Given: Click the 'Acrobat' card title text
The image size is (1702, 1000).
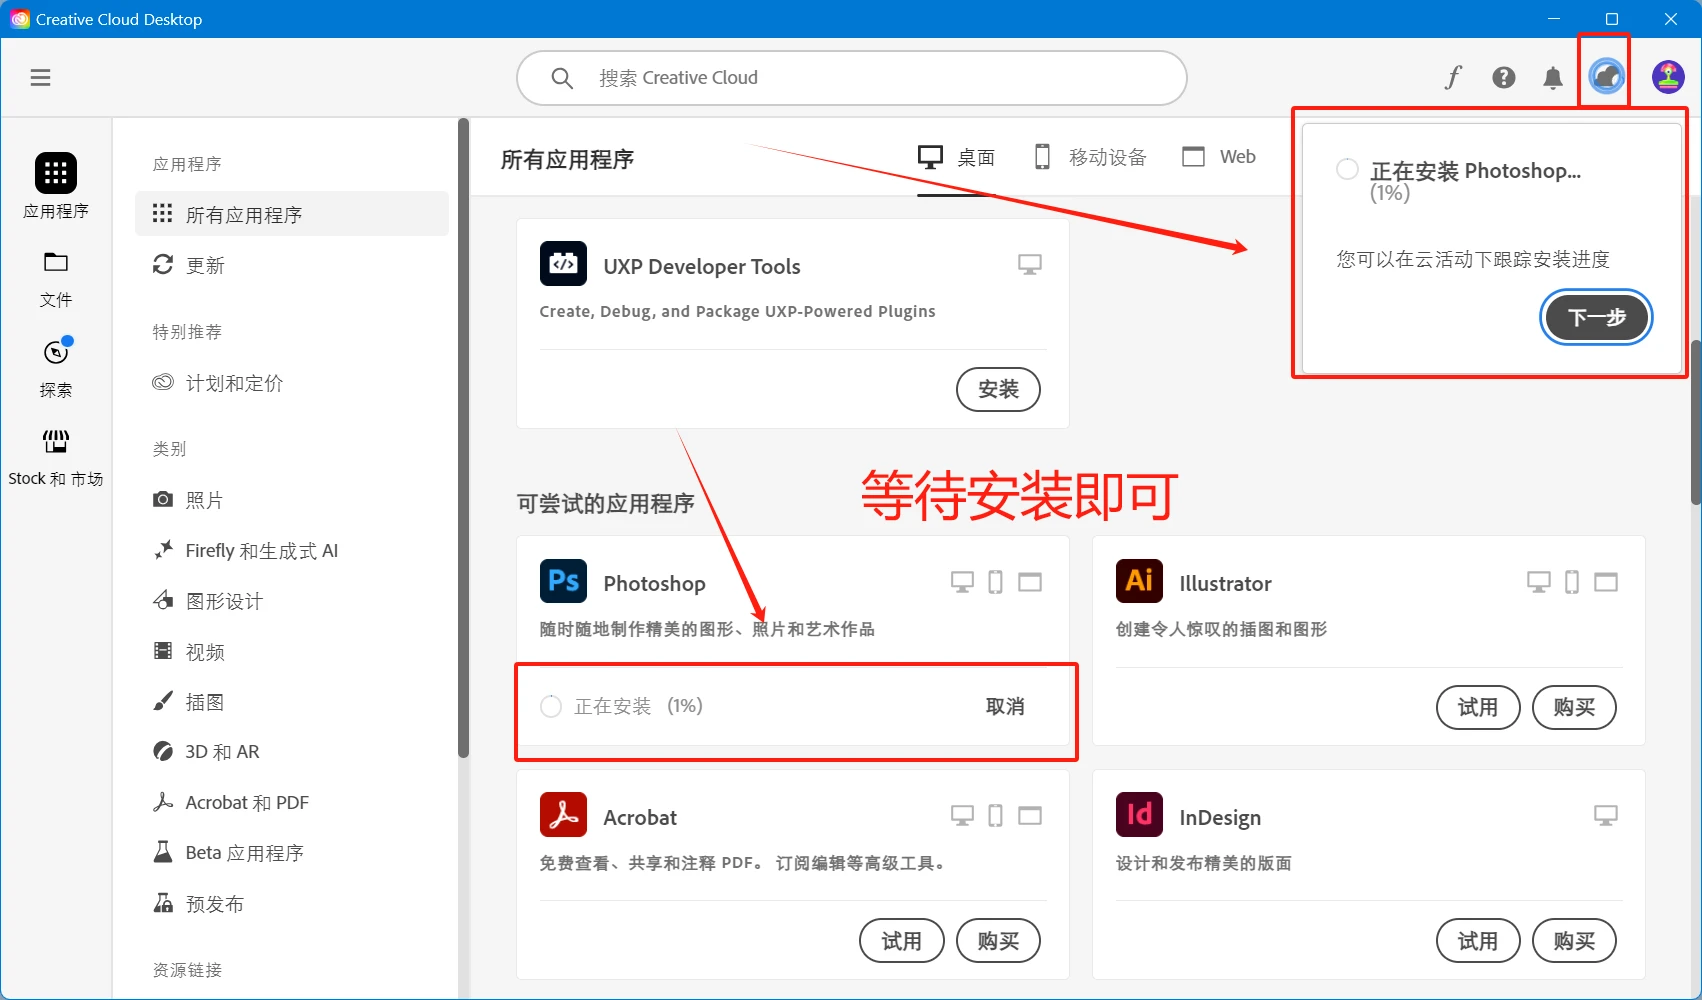Looking at the screenshot, I should click(x=640, y=817).
